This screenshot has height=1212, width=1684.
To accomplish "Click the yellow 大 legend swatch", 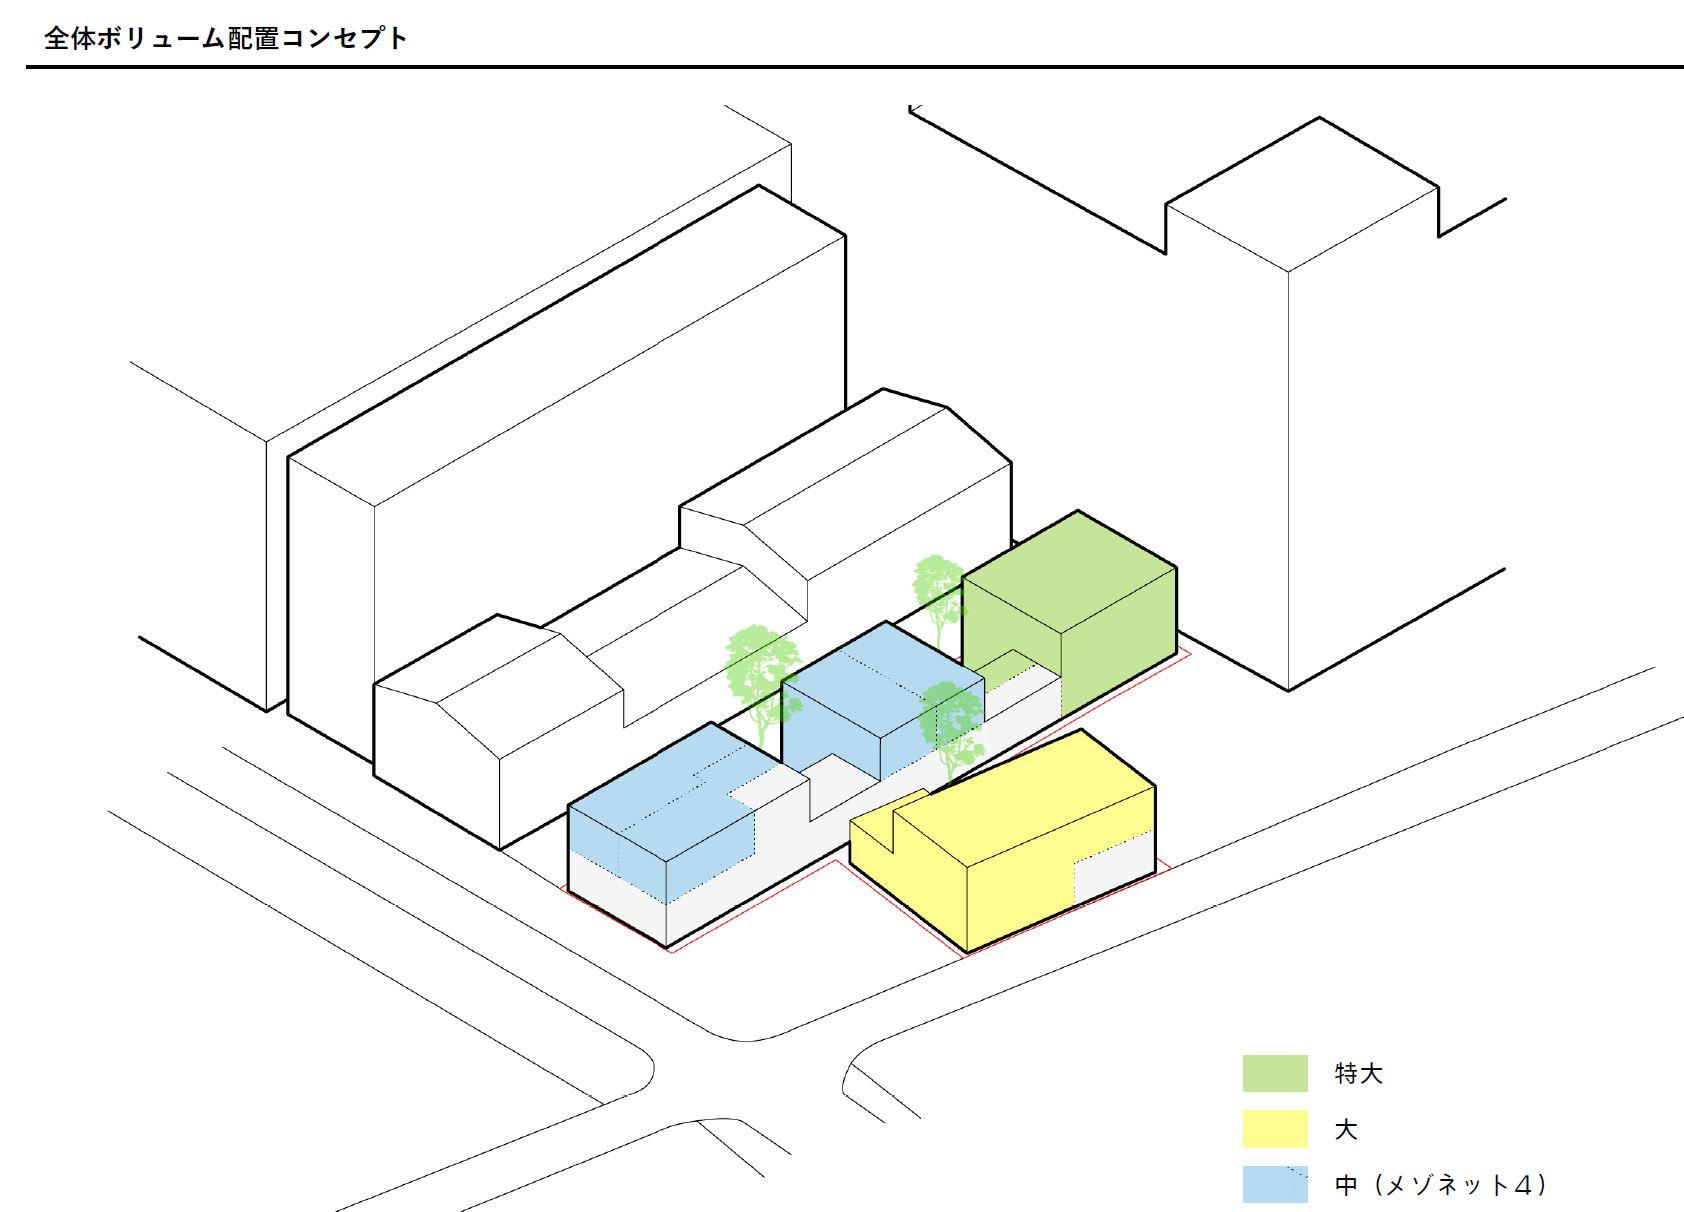I will point(1275,1129).
